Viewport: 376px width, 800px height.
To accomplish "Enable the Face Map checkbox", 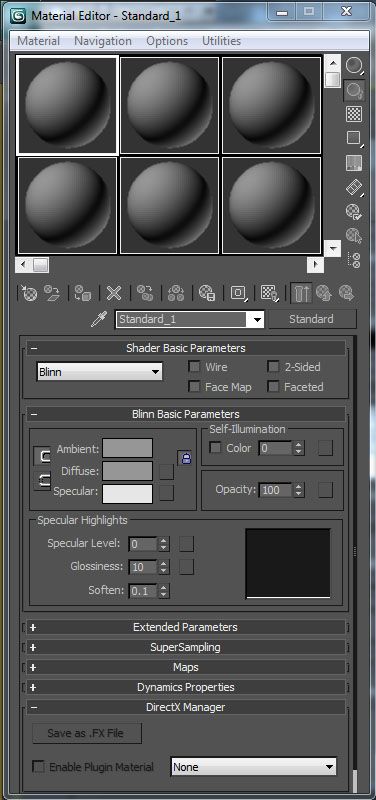I will pos(194,386).
